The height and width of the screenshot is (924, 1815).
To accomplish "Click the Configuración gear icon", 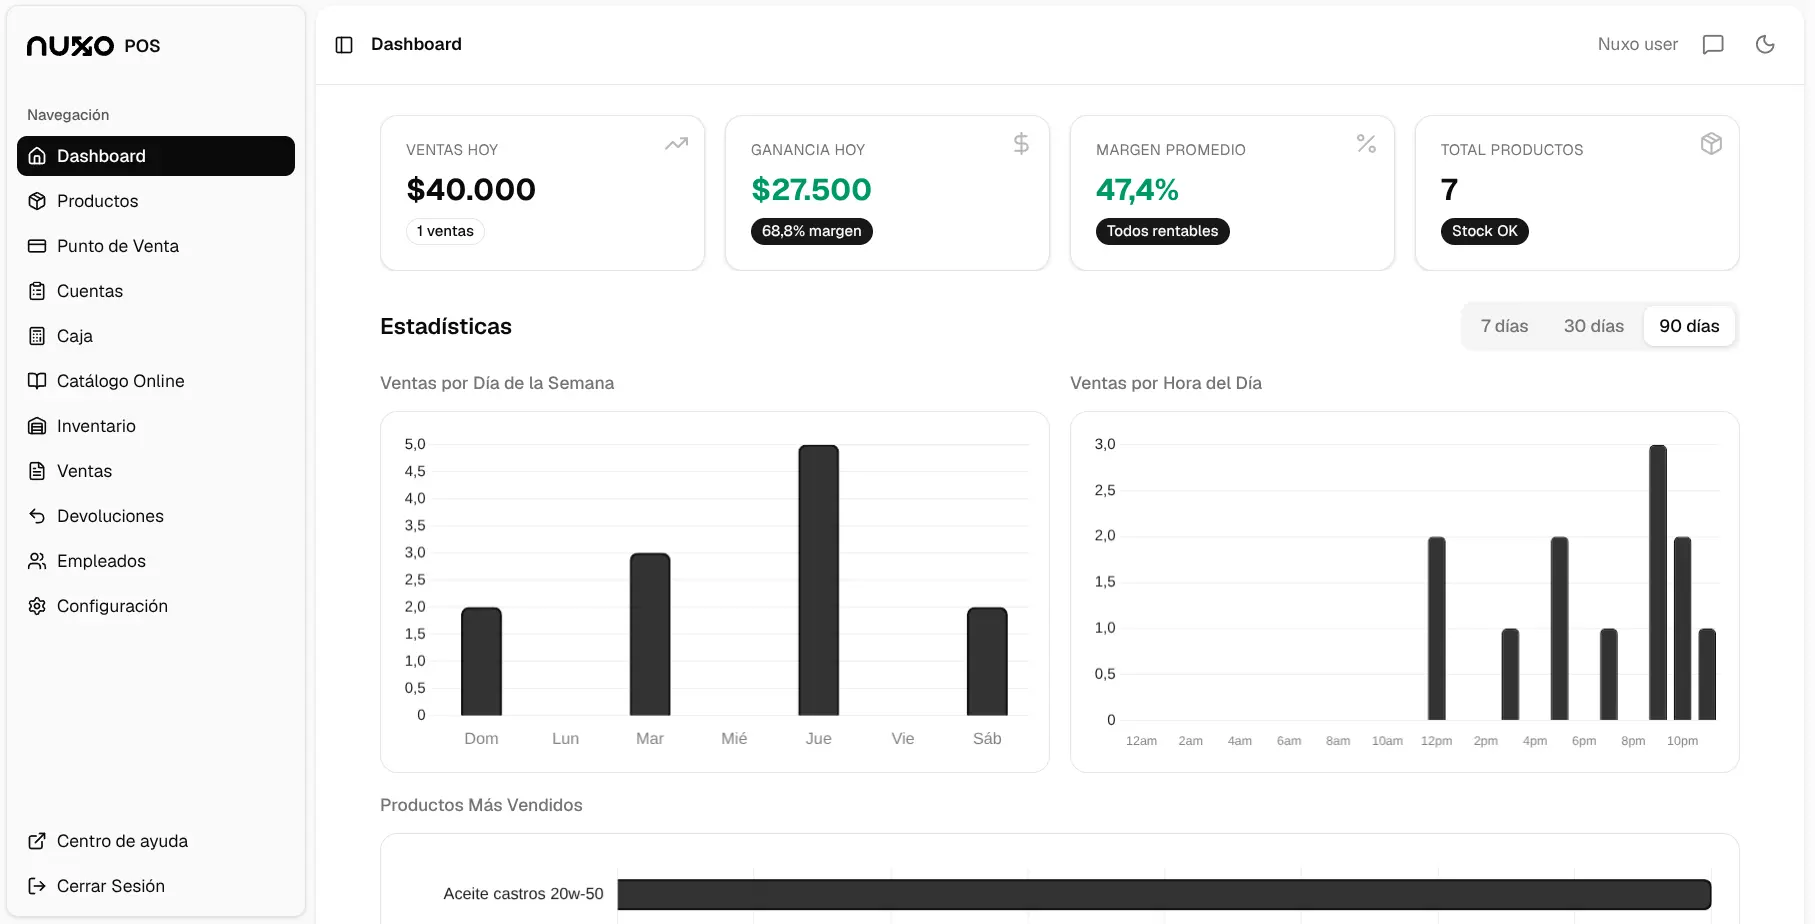I will 37,606.
